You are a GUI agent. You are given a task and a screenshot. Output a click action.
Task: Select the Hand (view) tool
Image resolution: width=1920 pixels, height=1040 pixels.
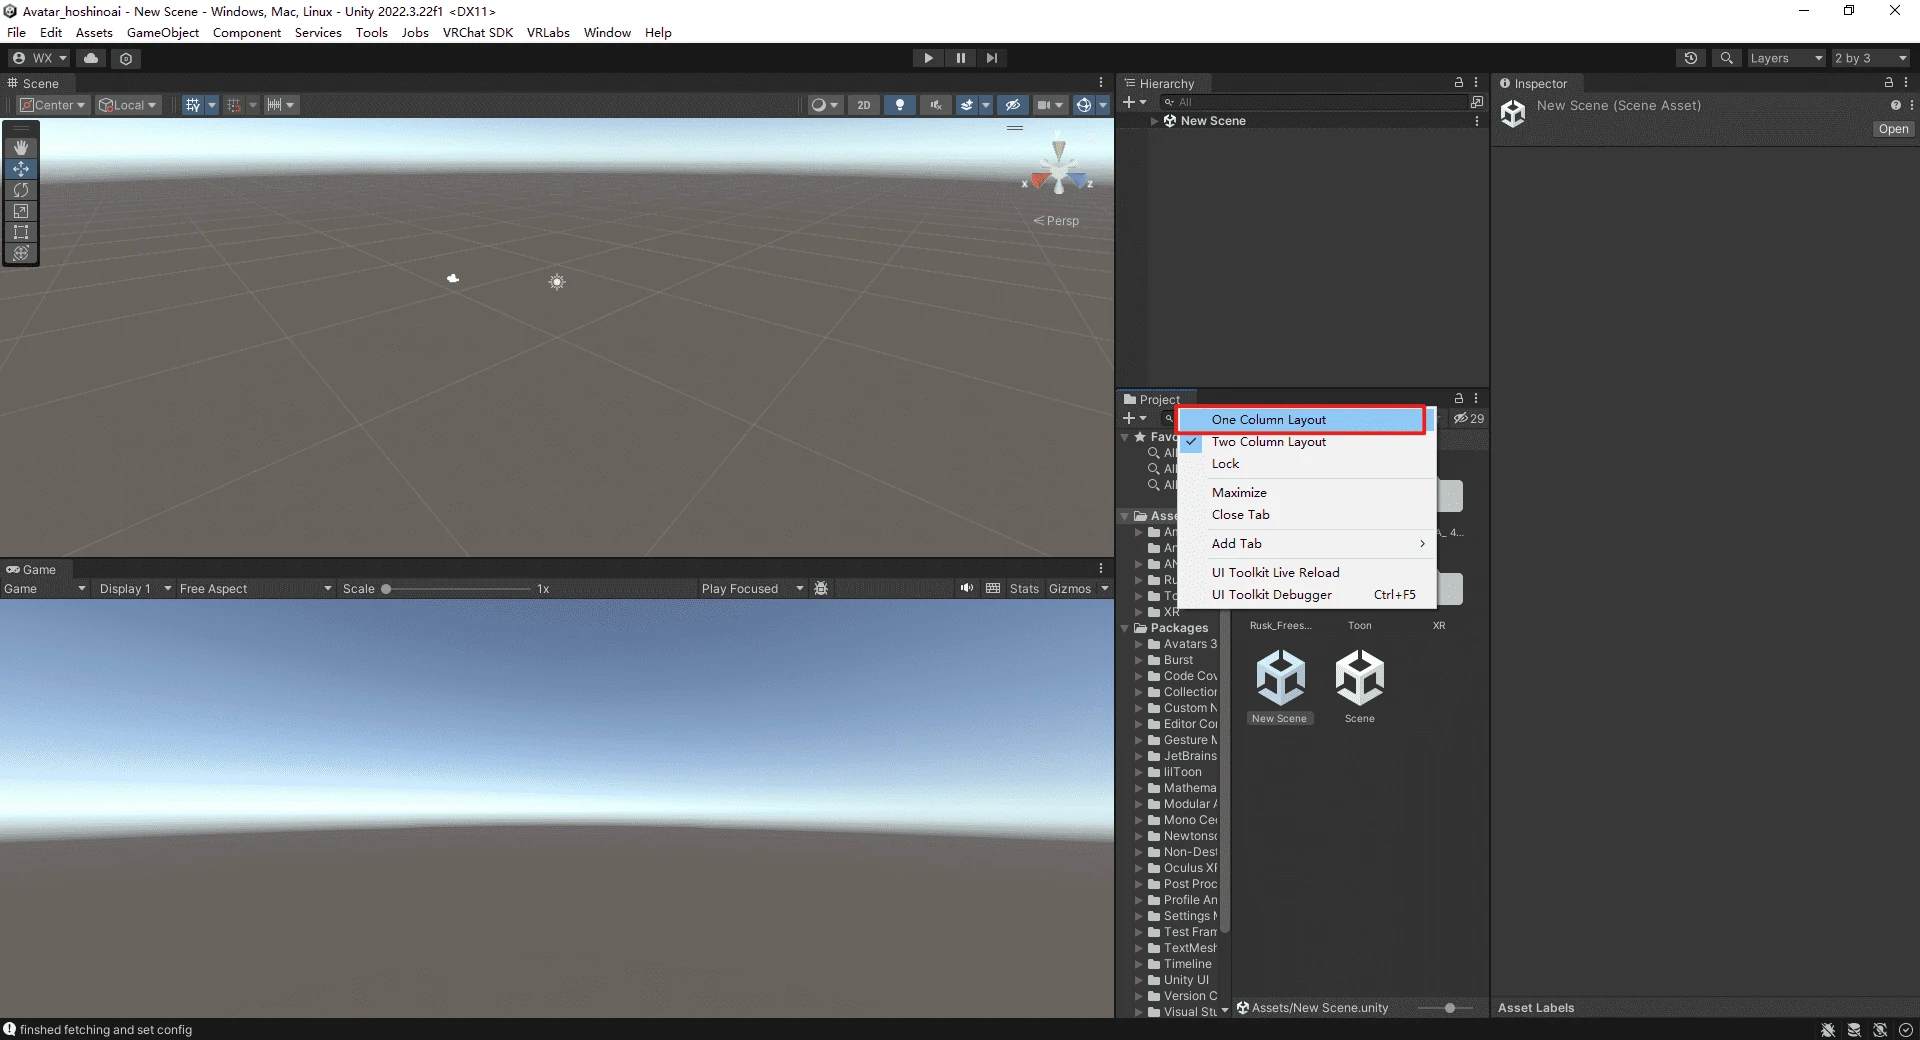click(x=21, y=148)
